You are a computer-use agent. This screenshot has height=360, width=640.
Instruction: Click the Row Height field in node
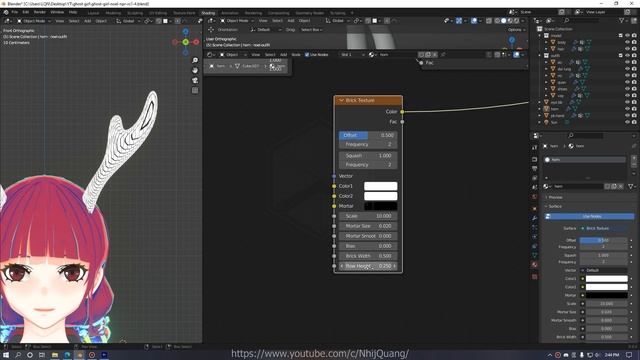point(368,266)
